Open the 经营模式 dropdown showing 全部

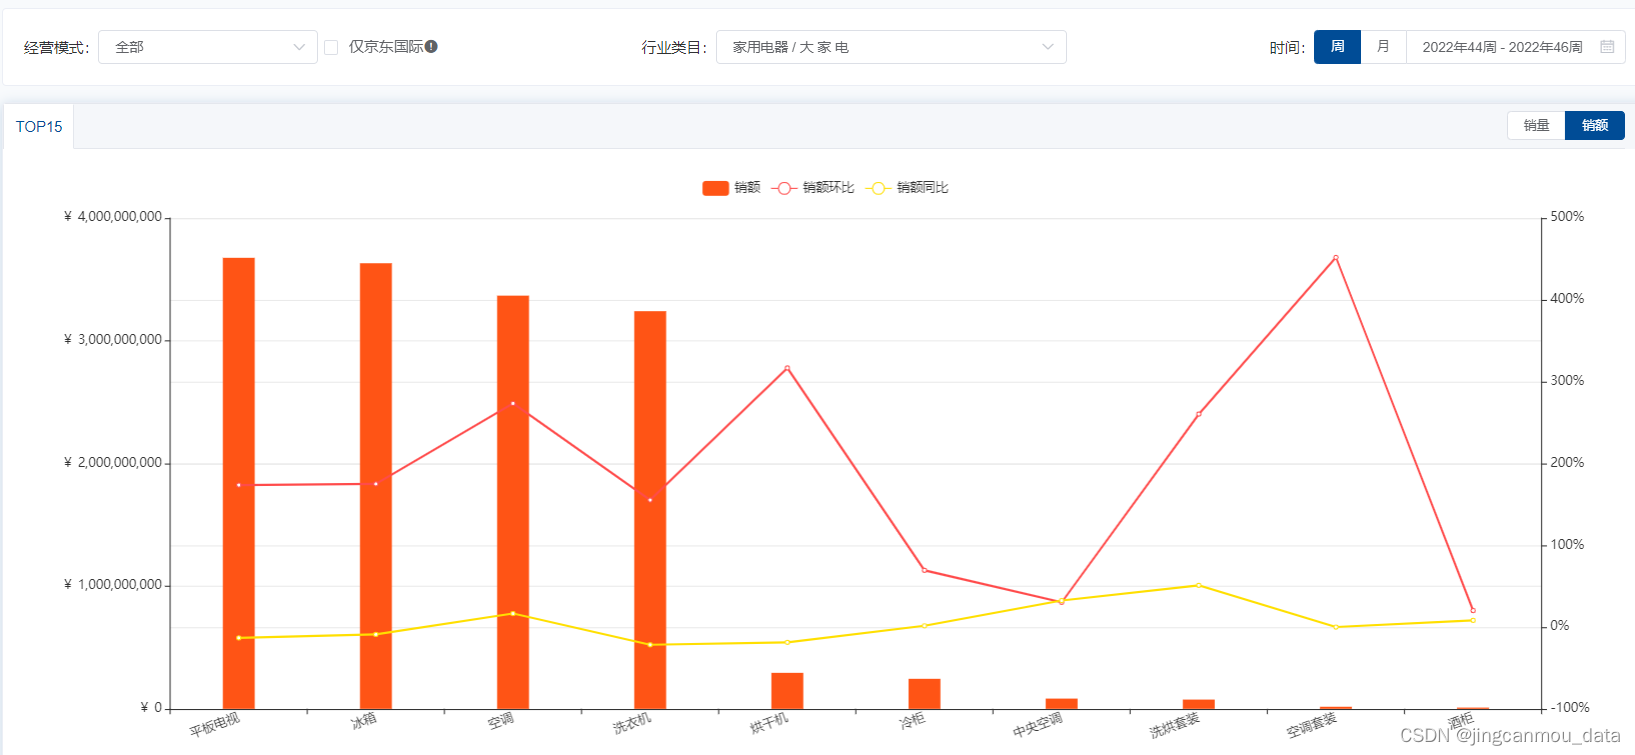[x=208, y=47]
